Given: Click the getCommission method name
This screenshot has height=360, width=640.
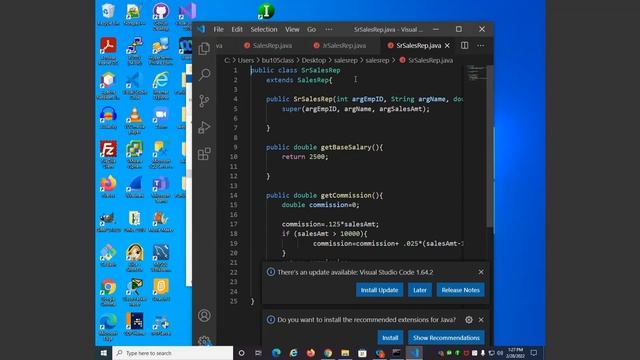Looking at the screenshot, I should click(x=346, y=195).
